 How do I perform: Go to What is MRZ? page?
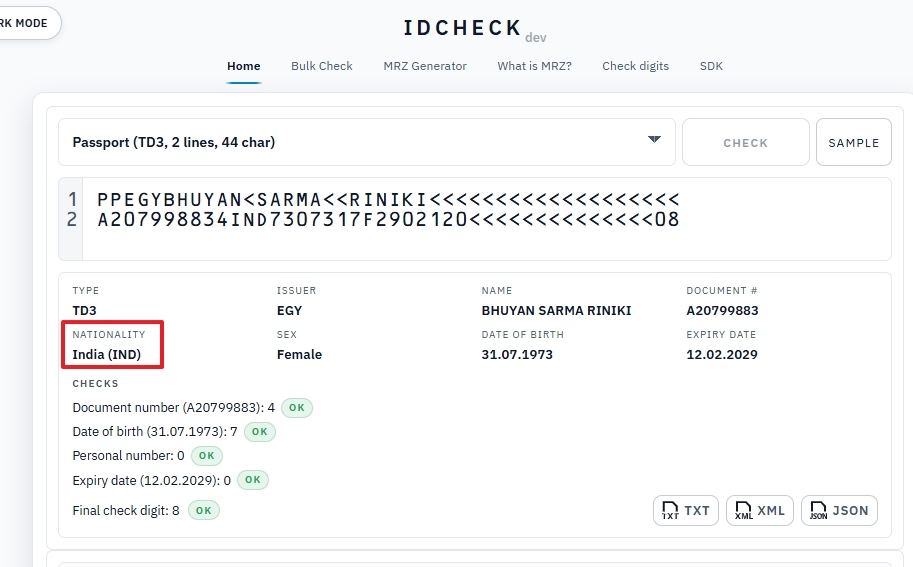click(x=534, y=66)
